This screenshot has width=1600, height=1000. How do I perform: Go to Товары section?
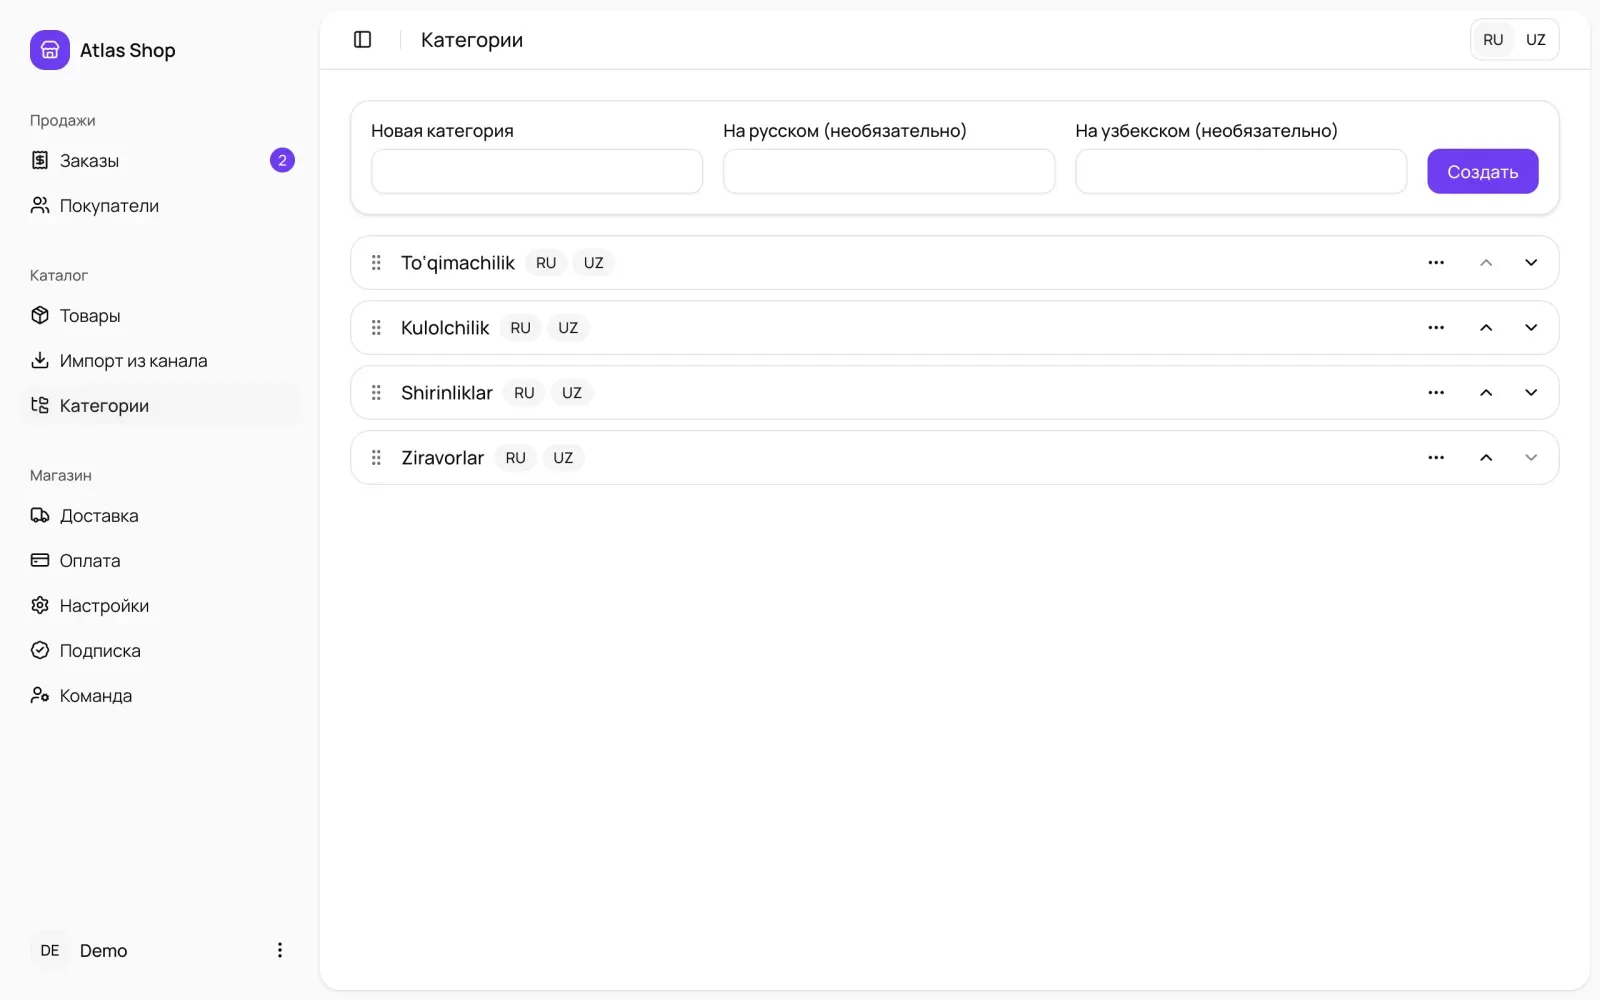(x=160, y=315)
